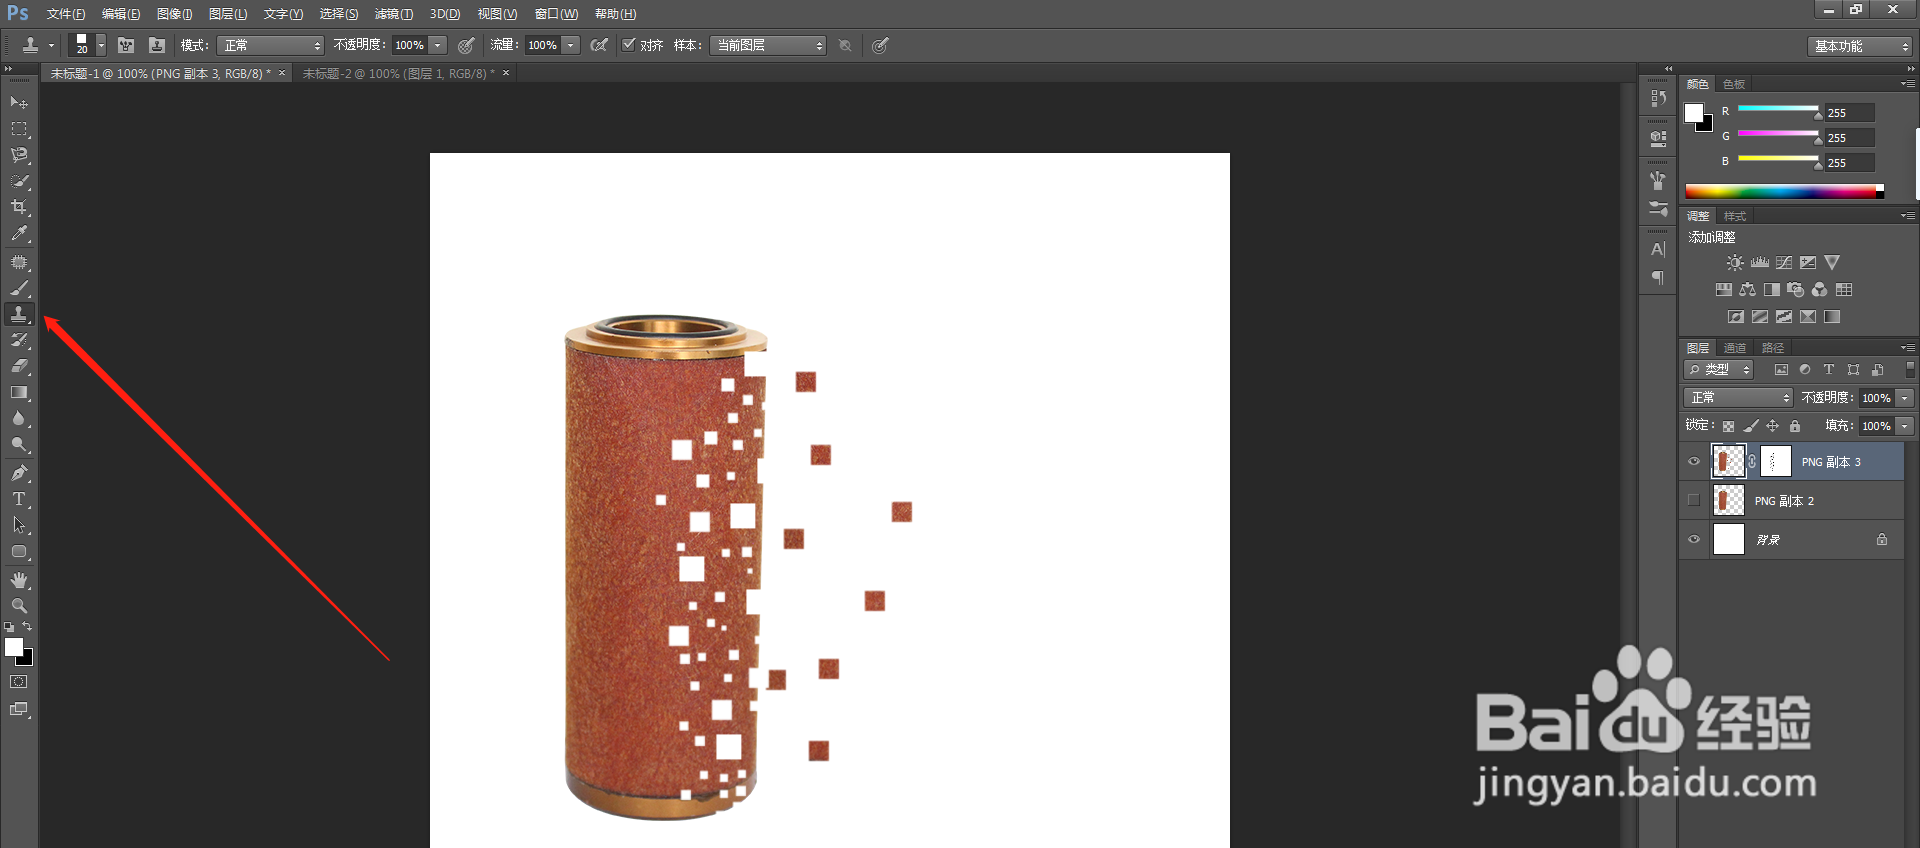Click the G value input field
1920x848 pixels.
click(x=1850, y=138)
